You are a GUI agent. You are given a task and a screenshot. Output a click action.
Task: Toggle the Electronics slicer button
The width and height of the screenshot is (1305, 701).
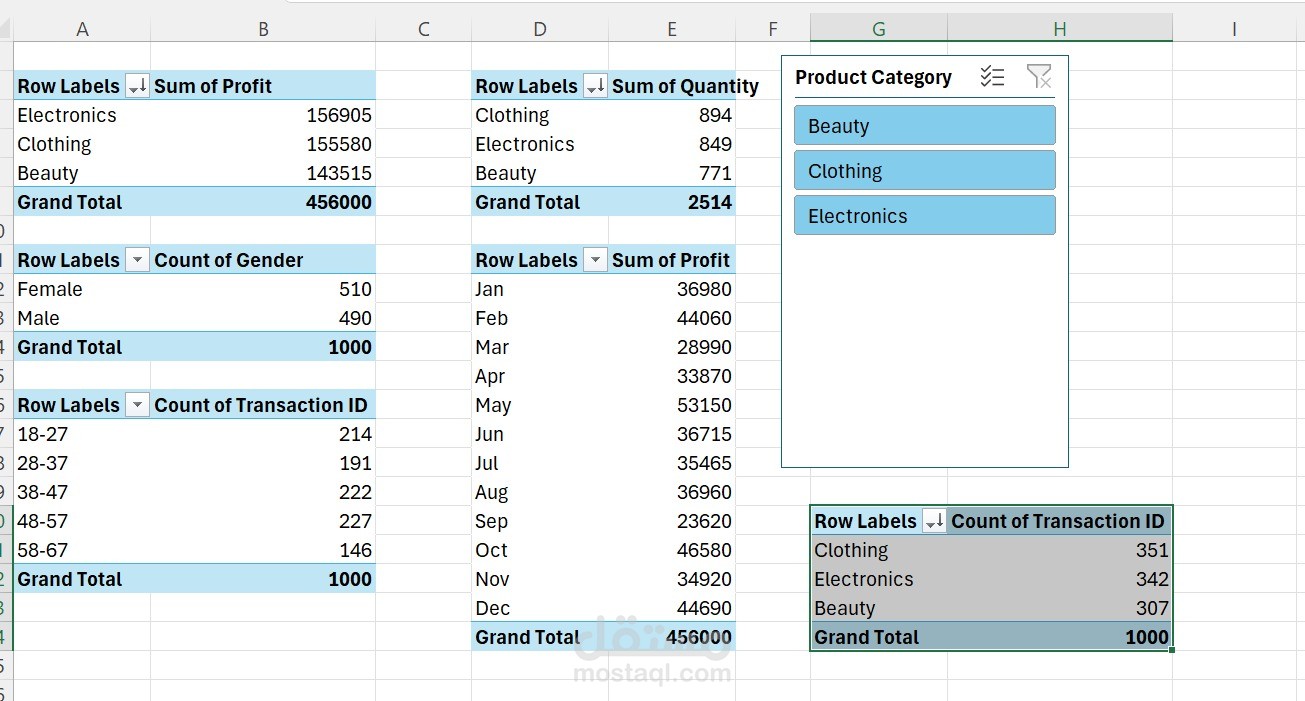pos(924,216)
